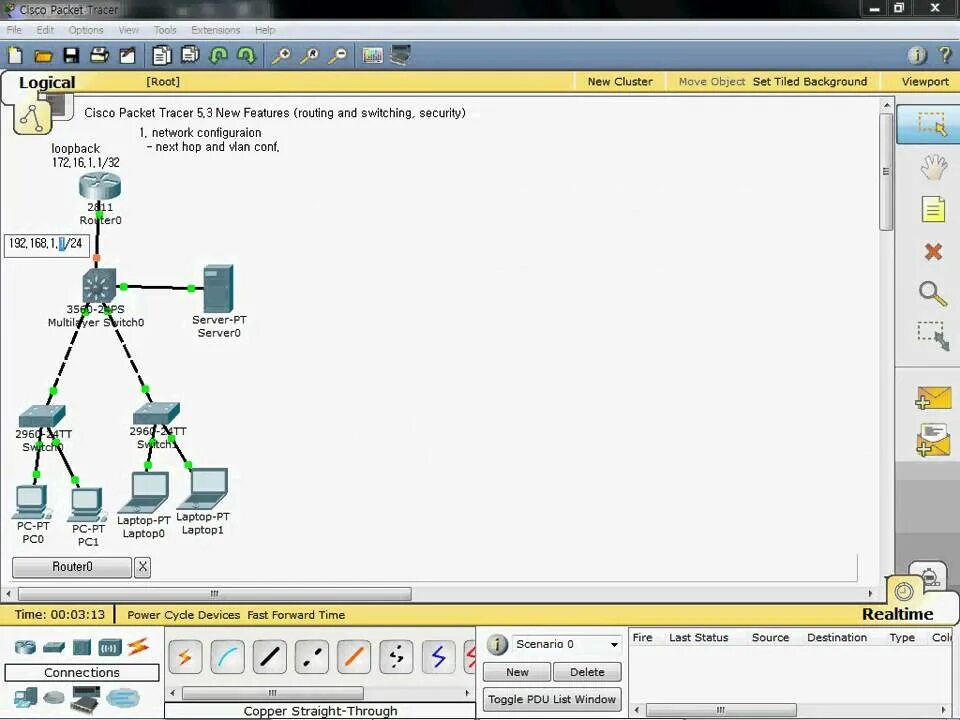960x720 pixels.
Task: Click the New file icon in toolbar
Action: [x=15, y=56]
